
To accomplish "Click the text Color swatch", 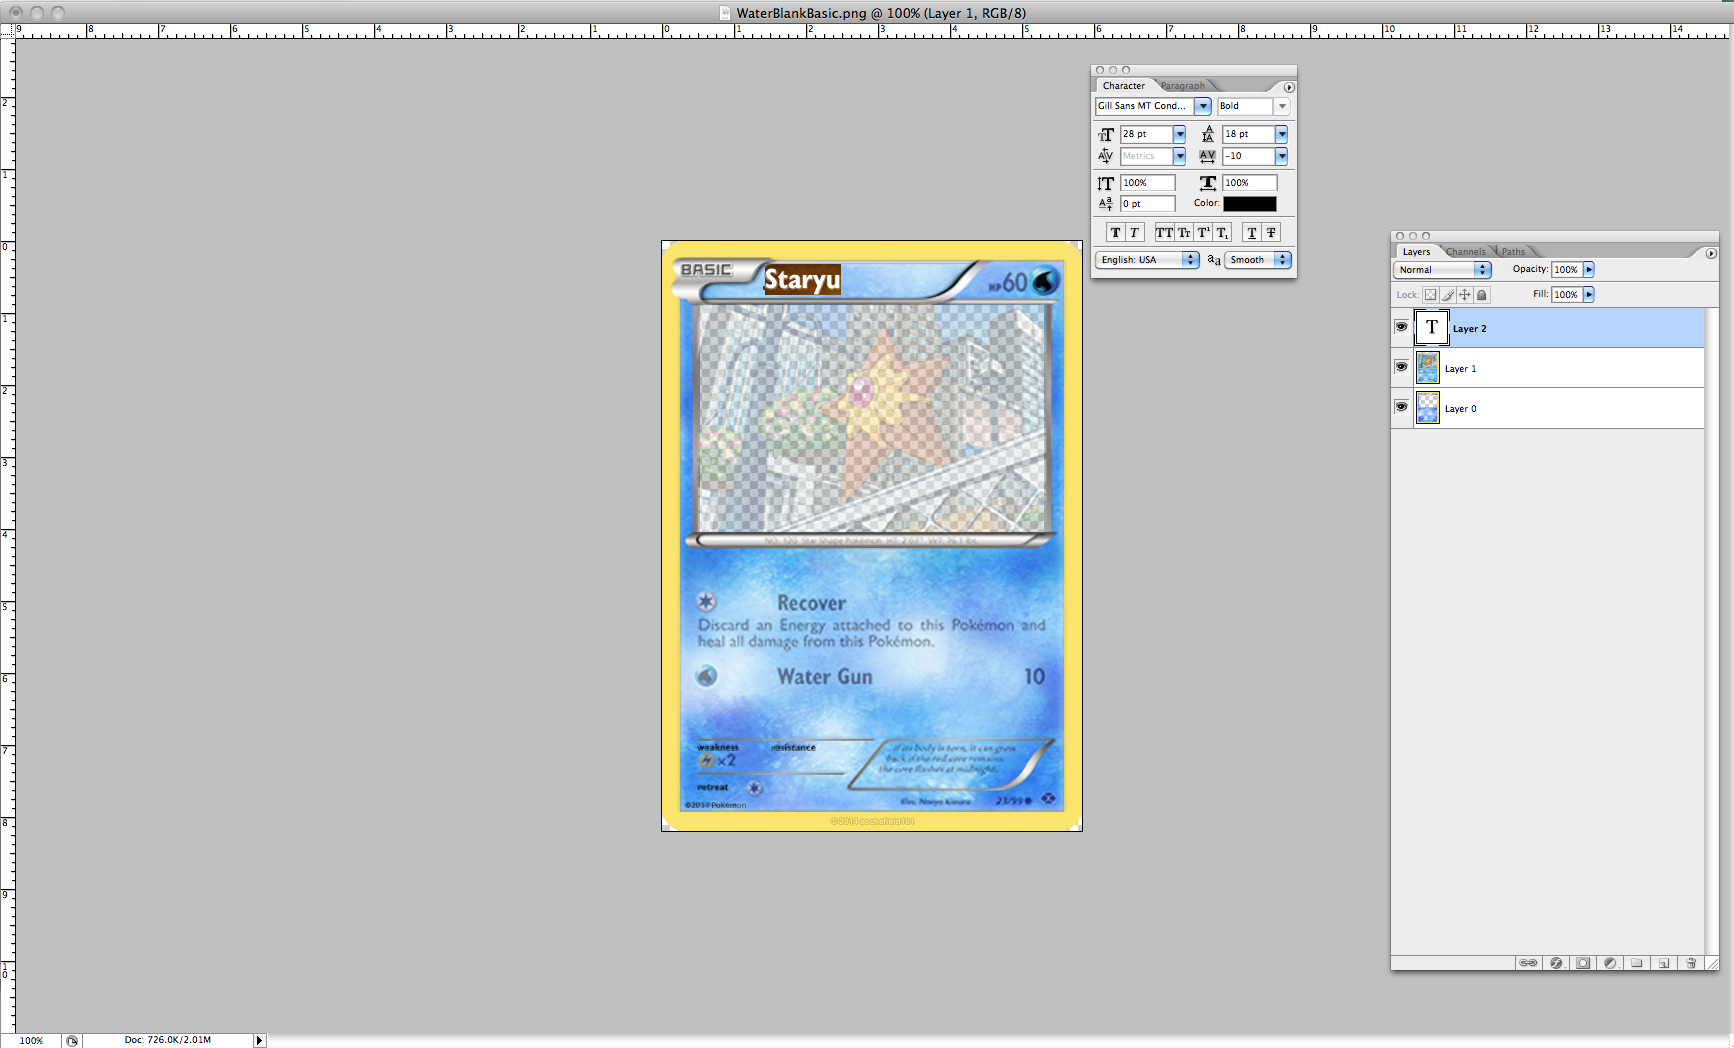I will (1250, 204).
